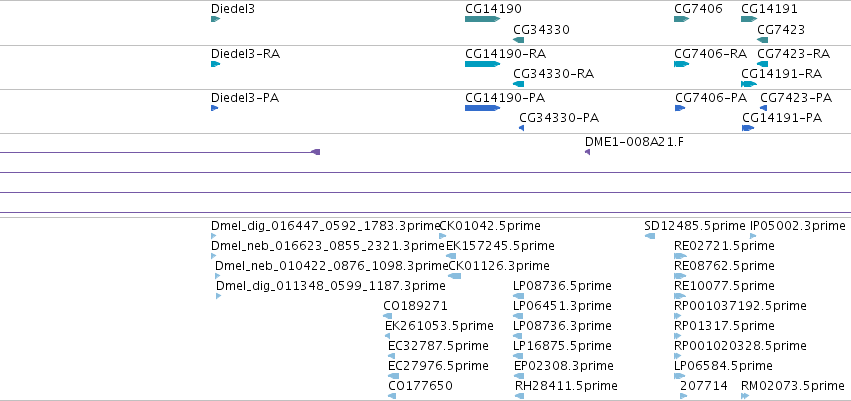Click the CG7423 gene label

tap(781, 29)
